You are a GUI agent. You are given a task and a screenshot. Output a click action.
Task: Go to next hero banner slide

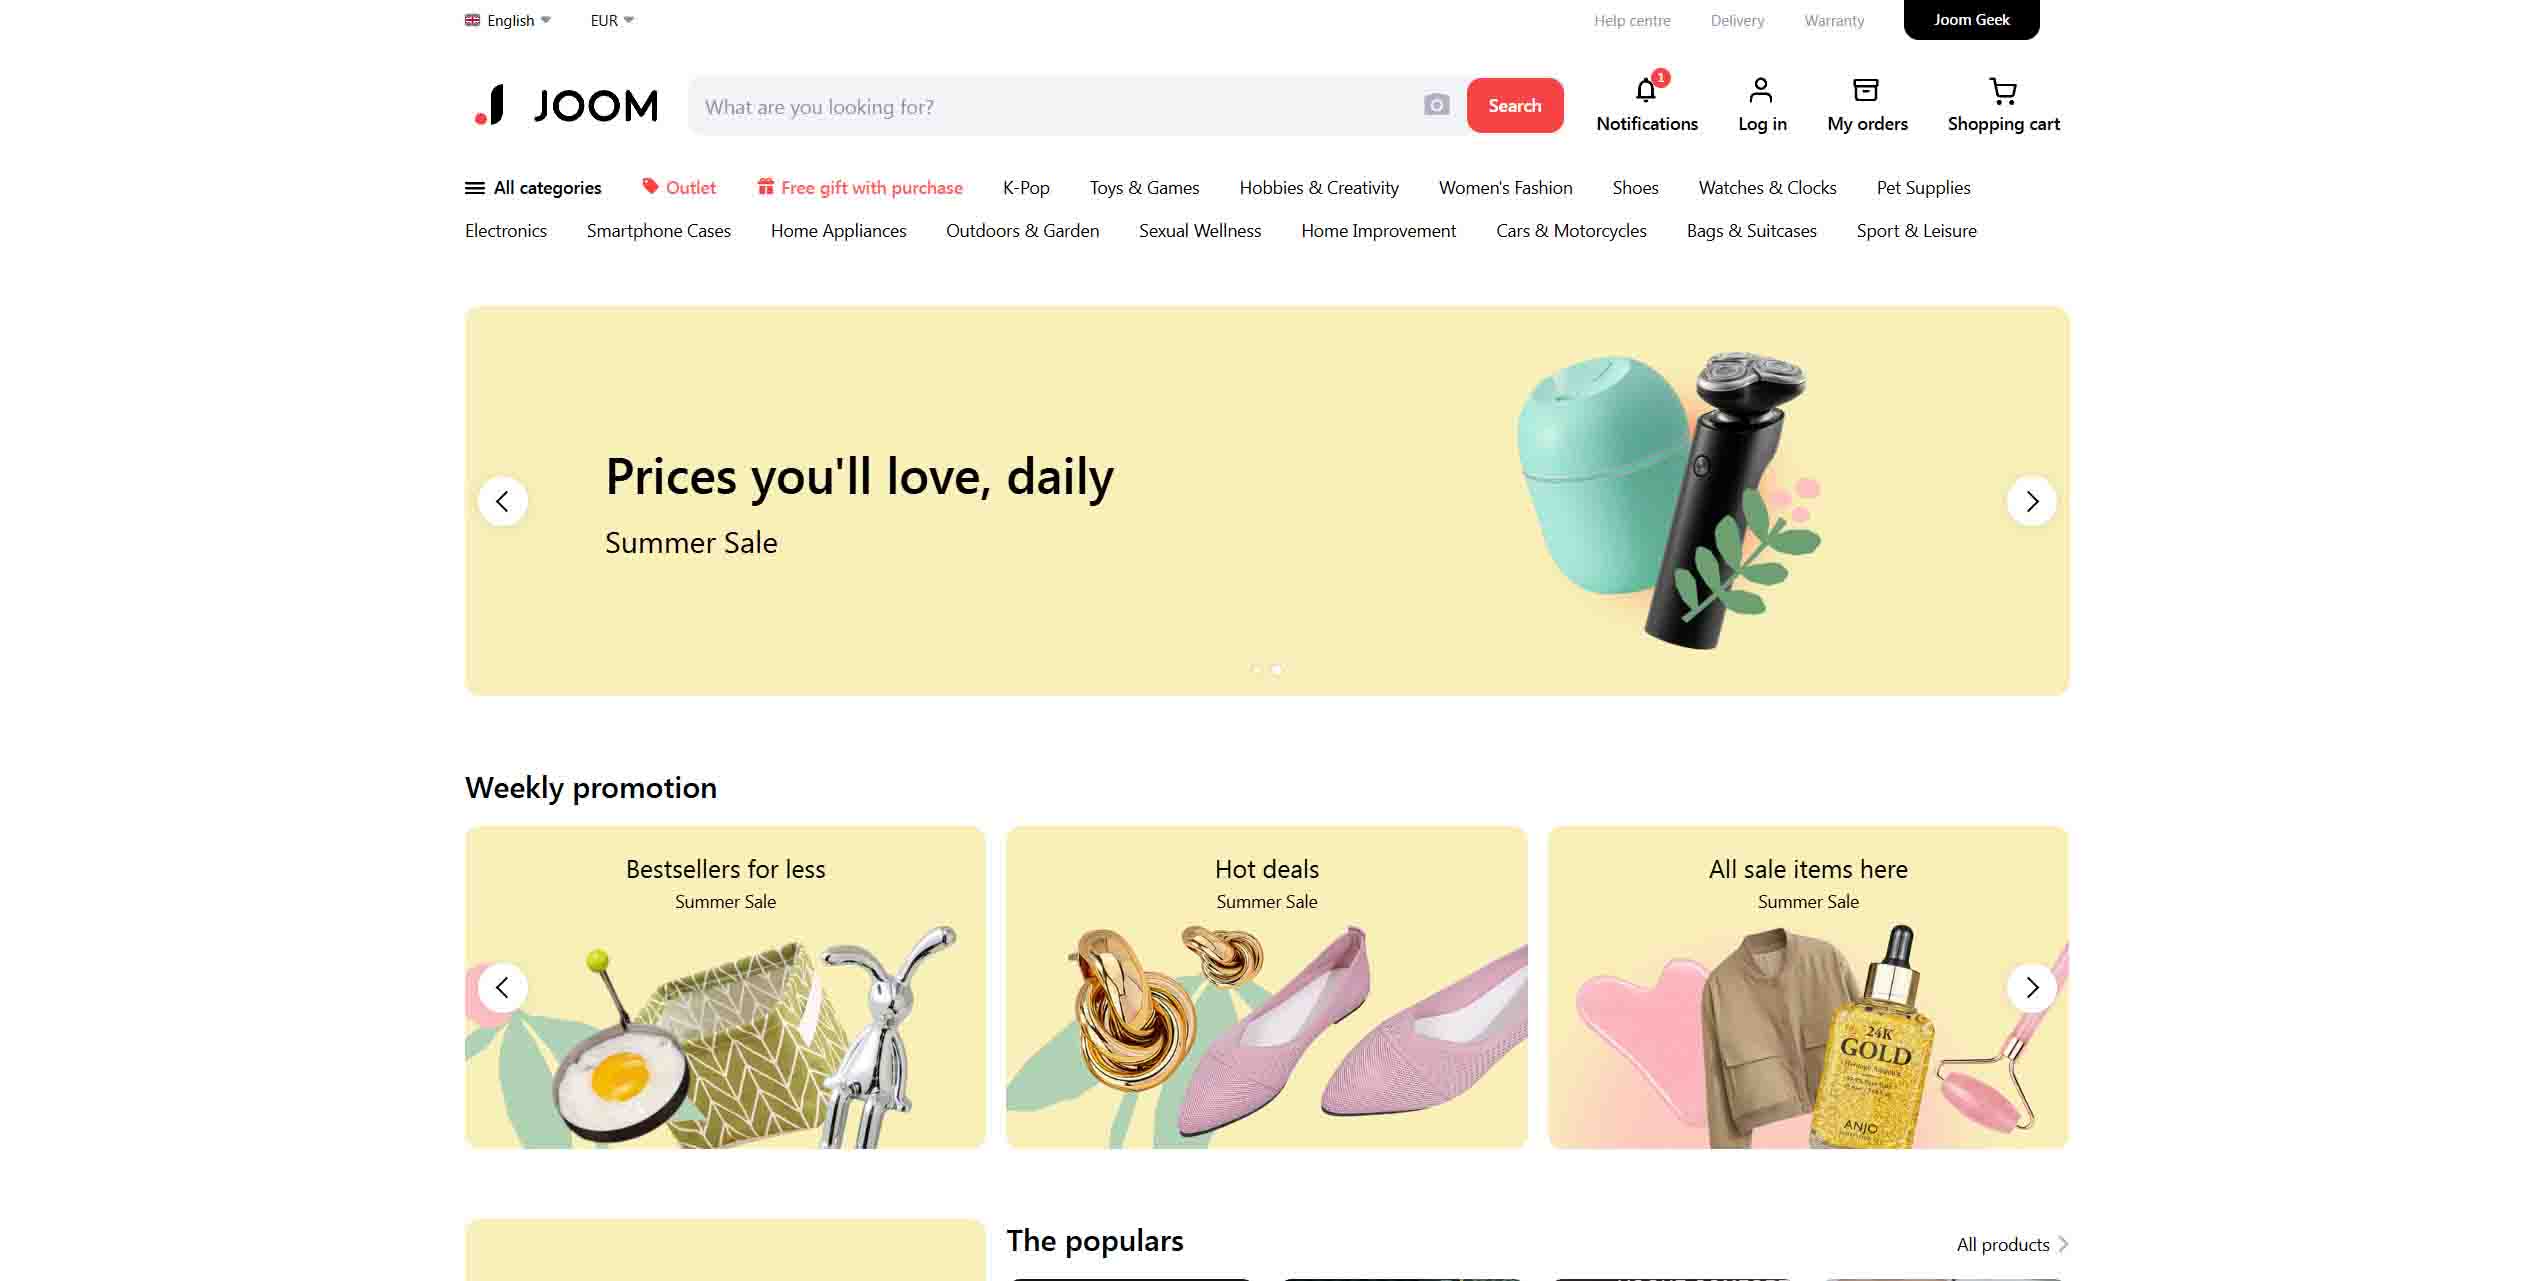[x=2032, y=501]
